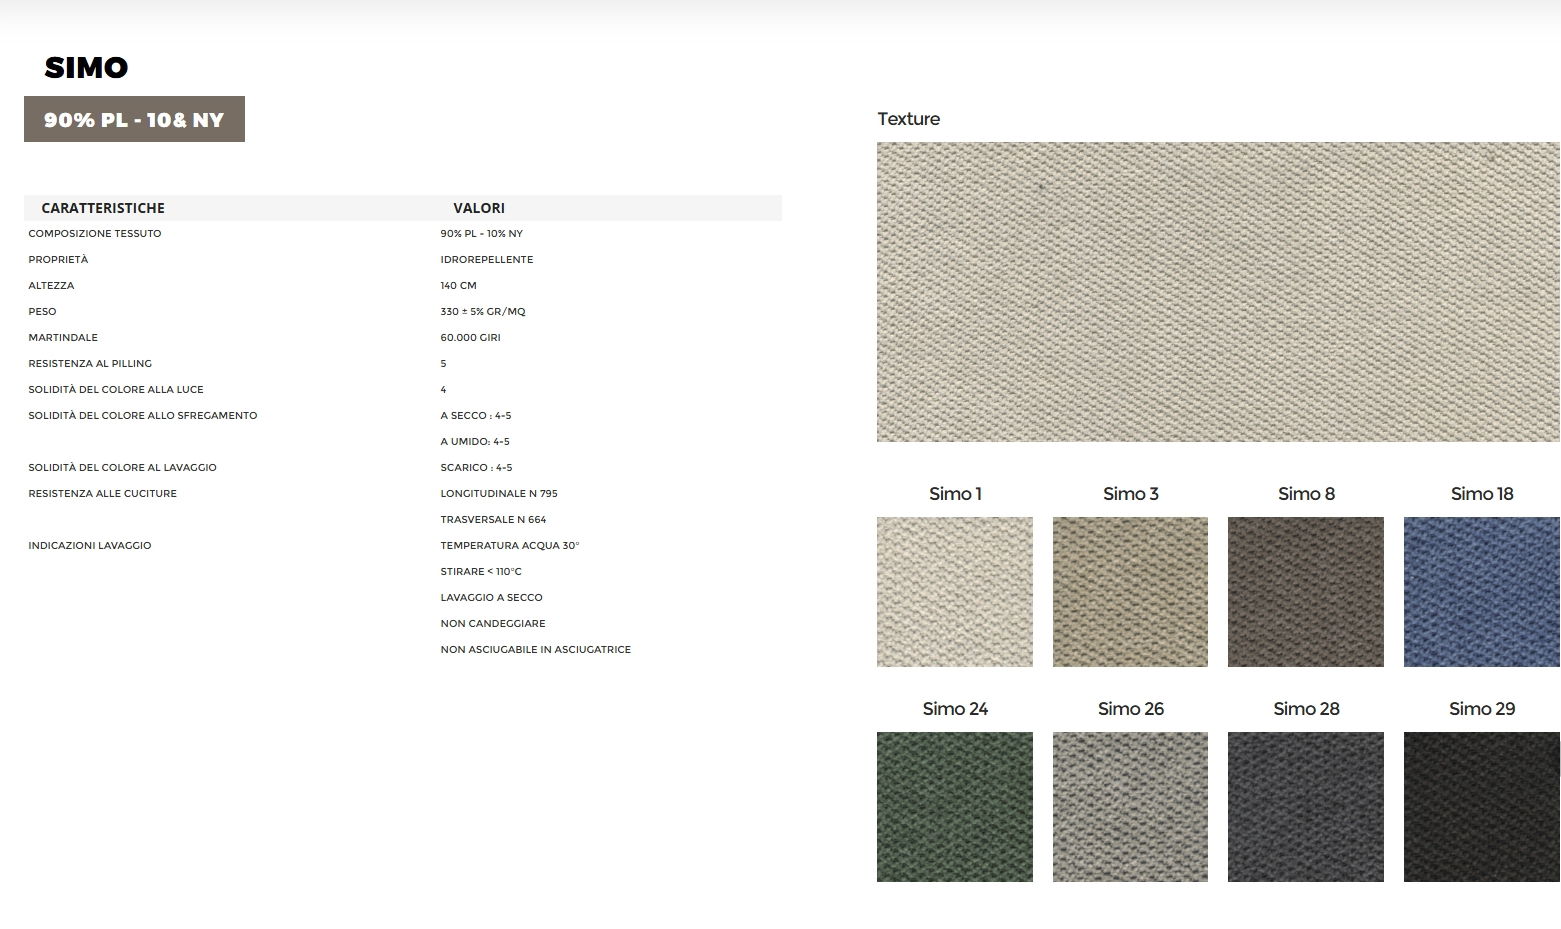Select the Simo 1 cream fabric swatch
This screenshot has width=1561, height=929.
coord(955,592)
